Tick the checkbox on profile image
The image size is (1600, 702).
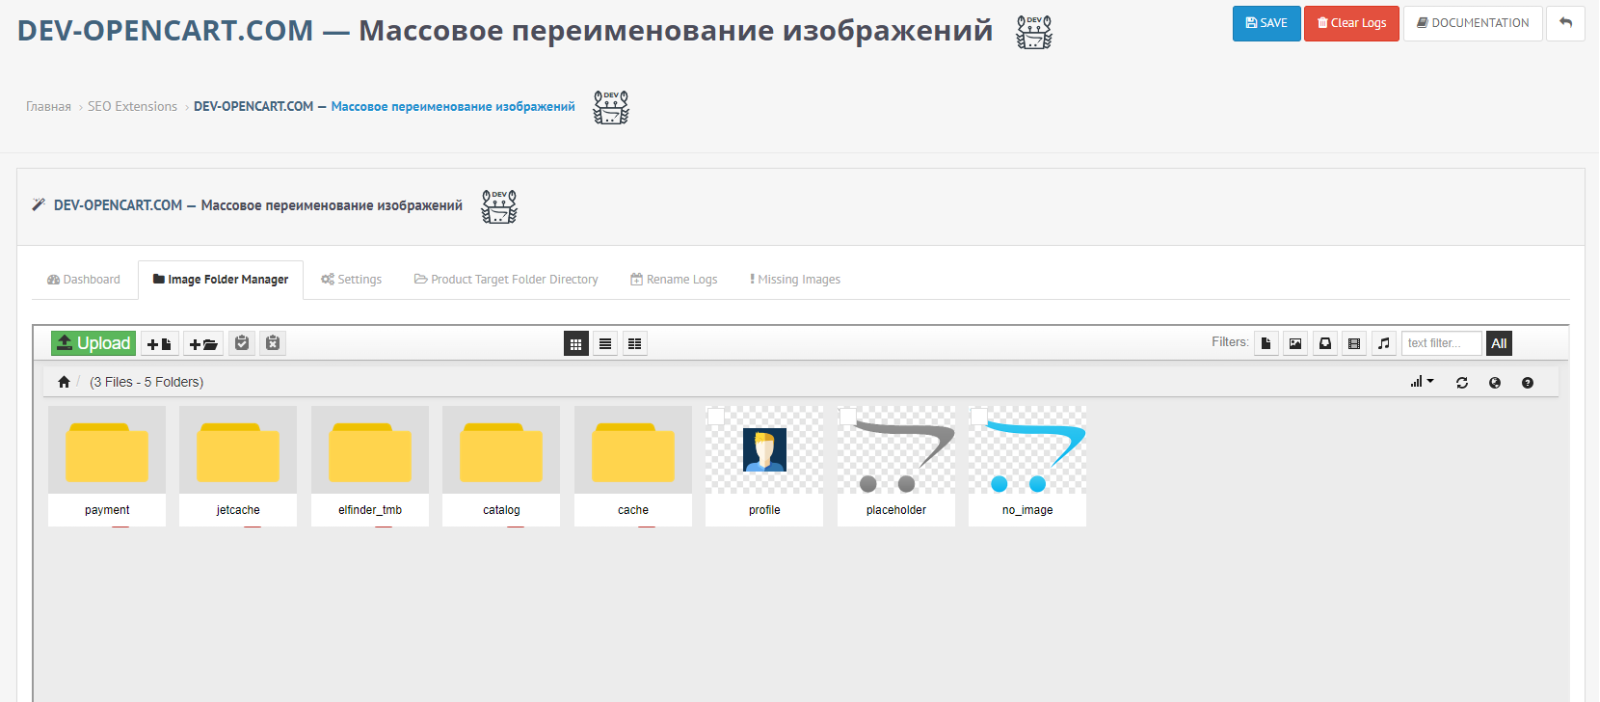(x=716, y=416)
